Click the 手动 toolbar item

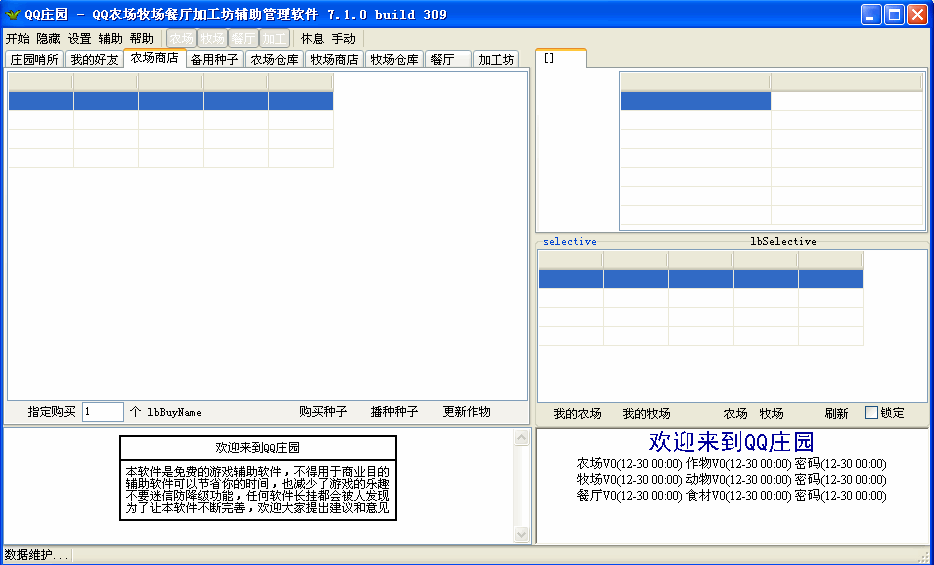click(x=343, y=39)
